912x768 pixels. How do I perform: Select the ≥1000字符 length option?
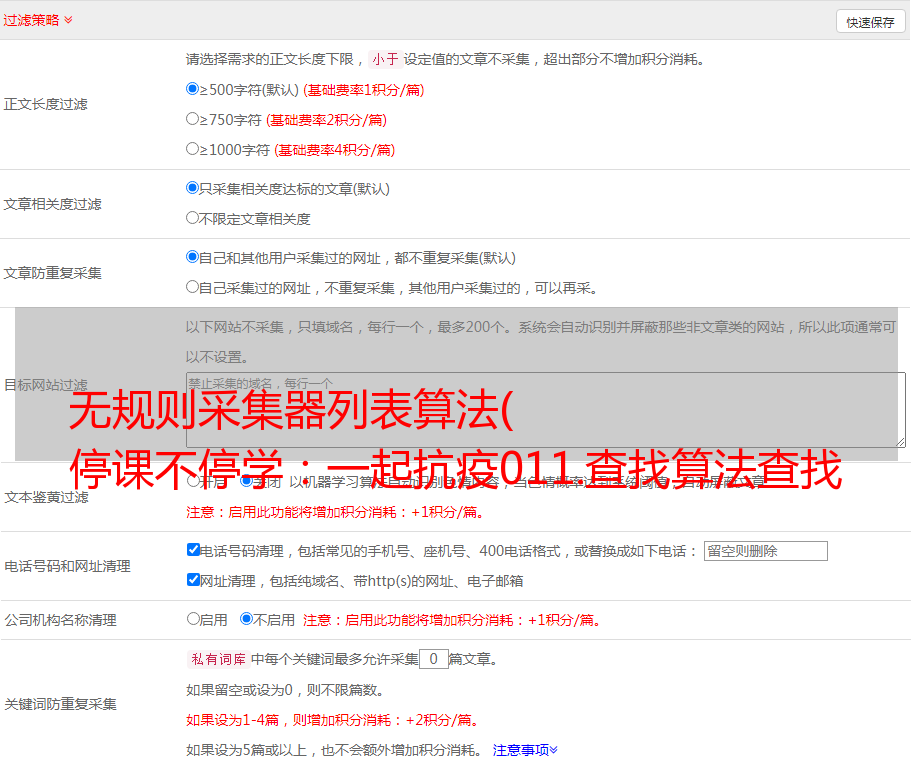193,149
